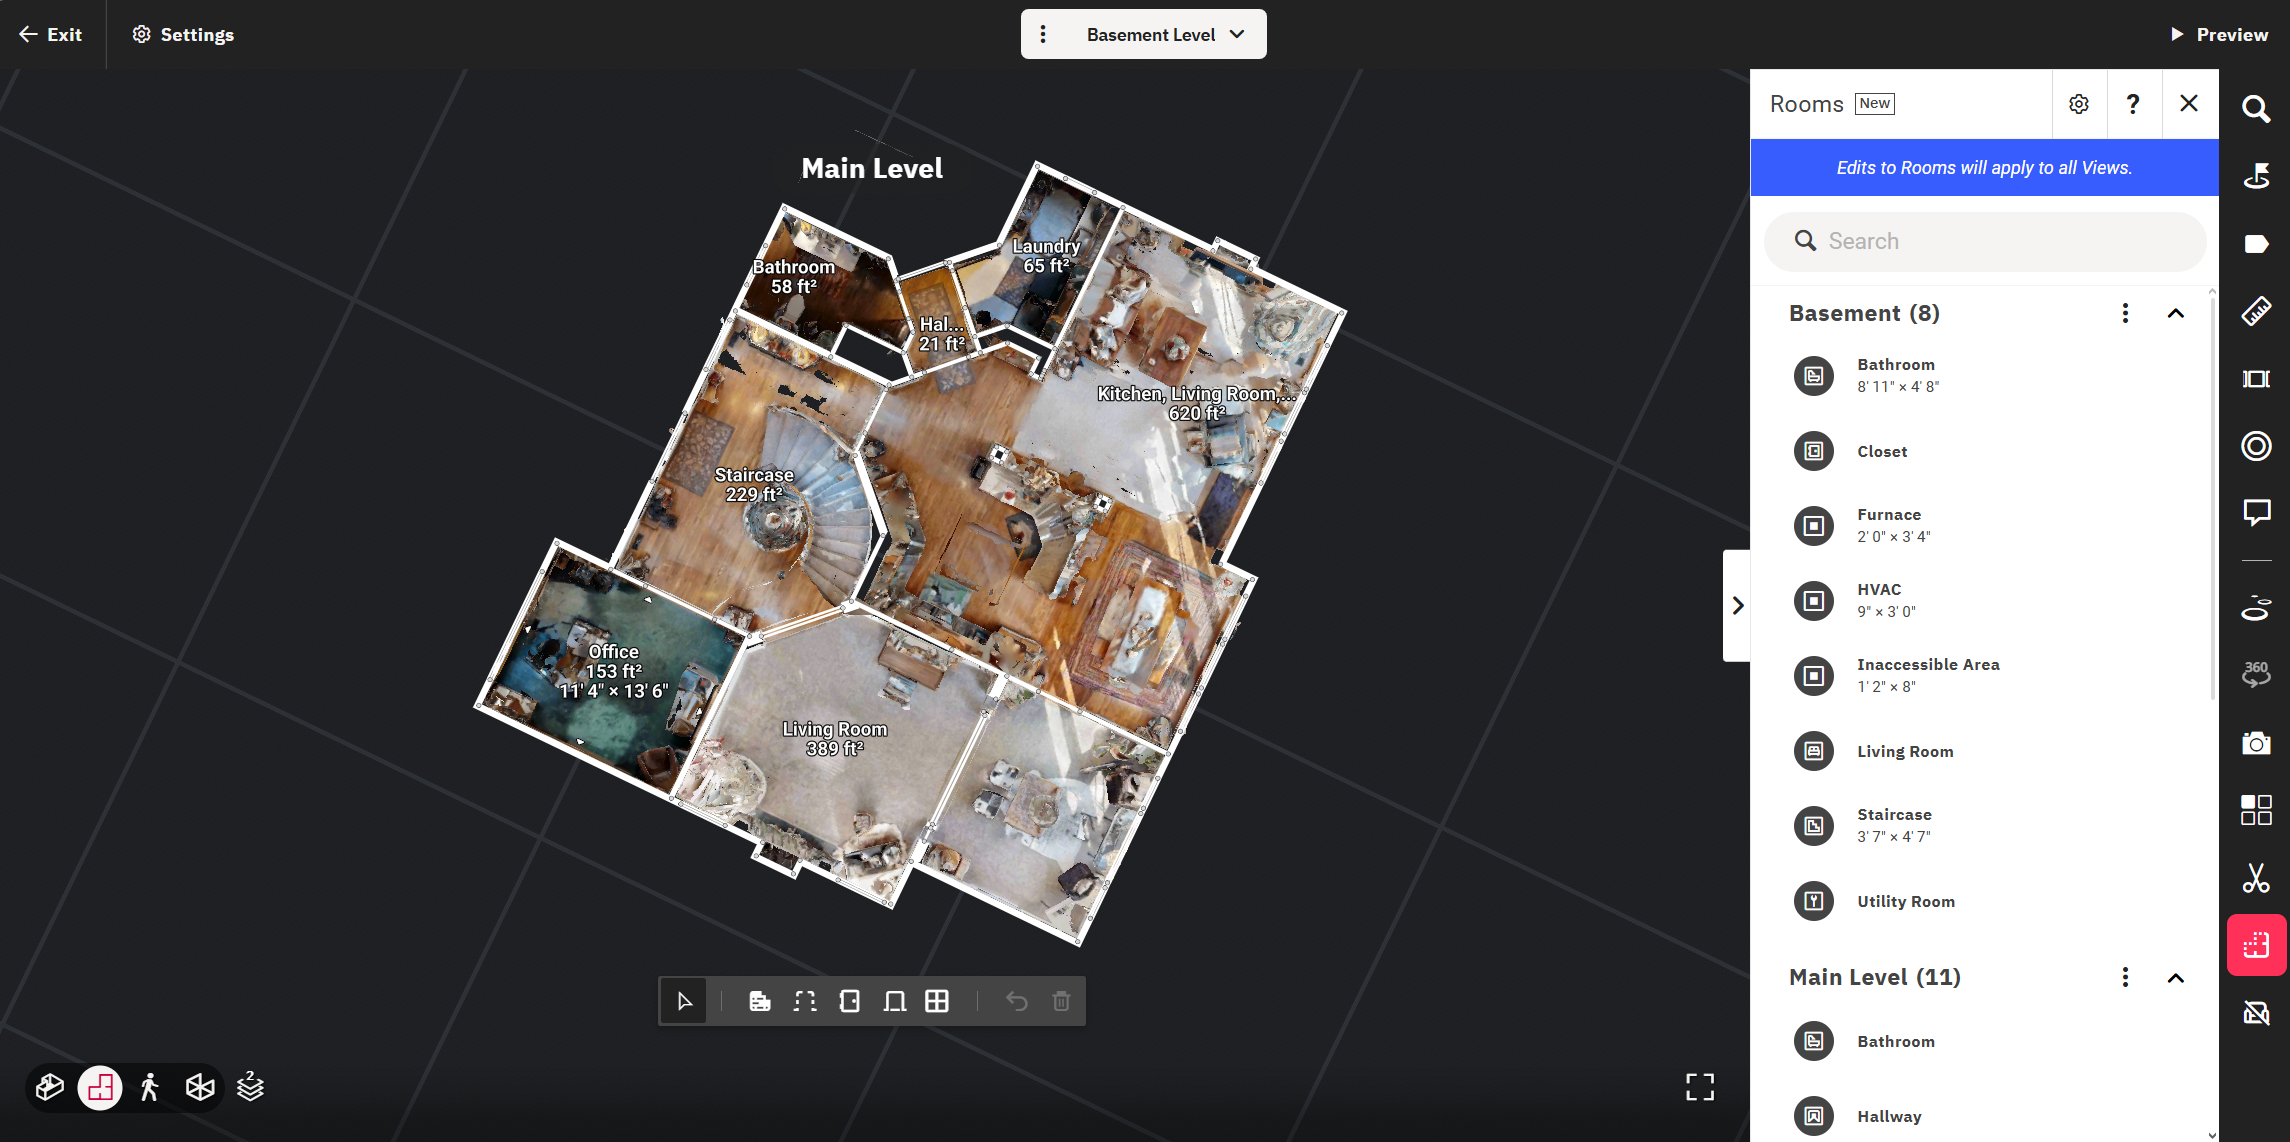Image resolution: width=2290 pixels, height=1142 pixels.
Task: Switch to walking Inside view
Action: click(150, 1087)
